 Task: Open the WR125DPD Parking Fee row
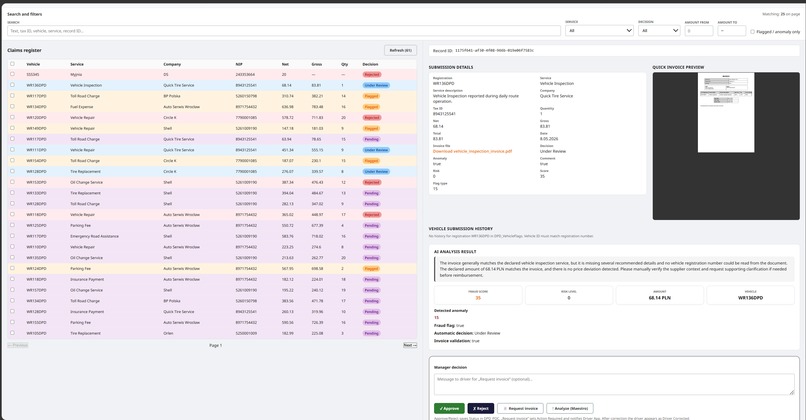click(212, 225)
